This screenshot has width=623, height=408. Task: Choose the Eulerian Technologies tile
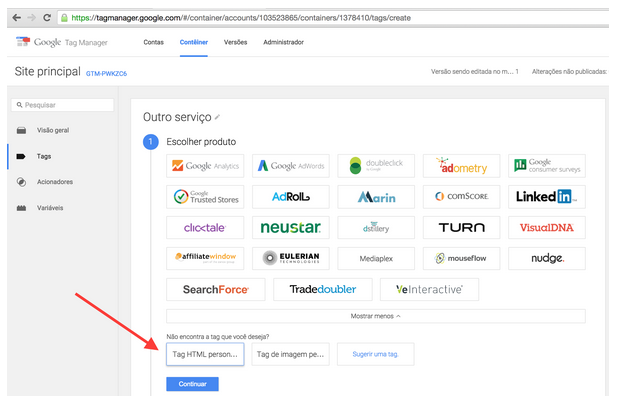point(291,259)
